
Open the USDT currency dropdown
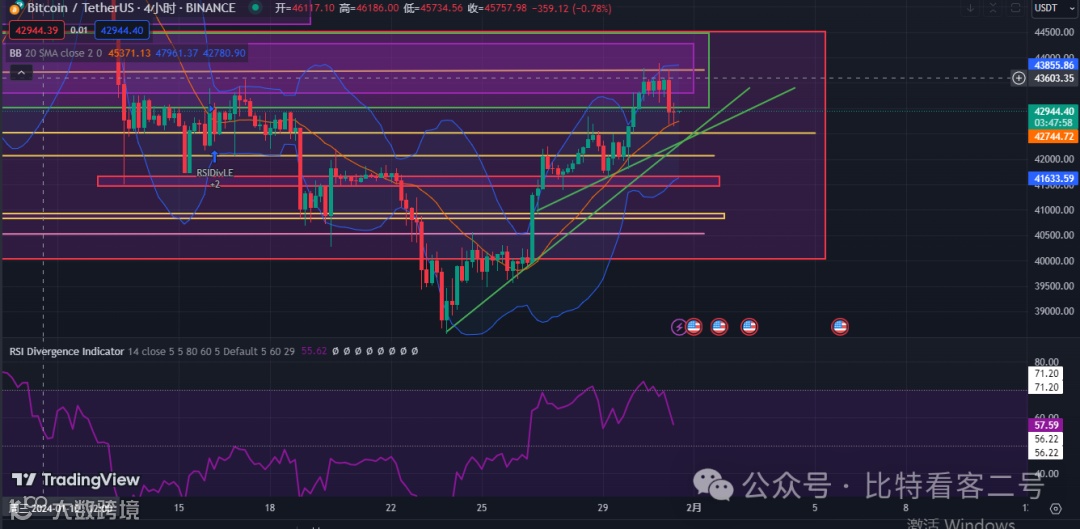click(1052, 8)
